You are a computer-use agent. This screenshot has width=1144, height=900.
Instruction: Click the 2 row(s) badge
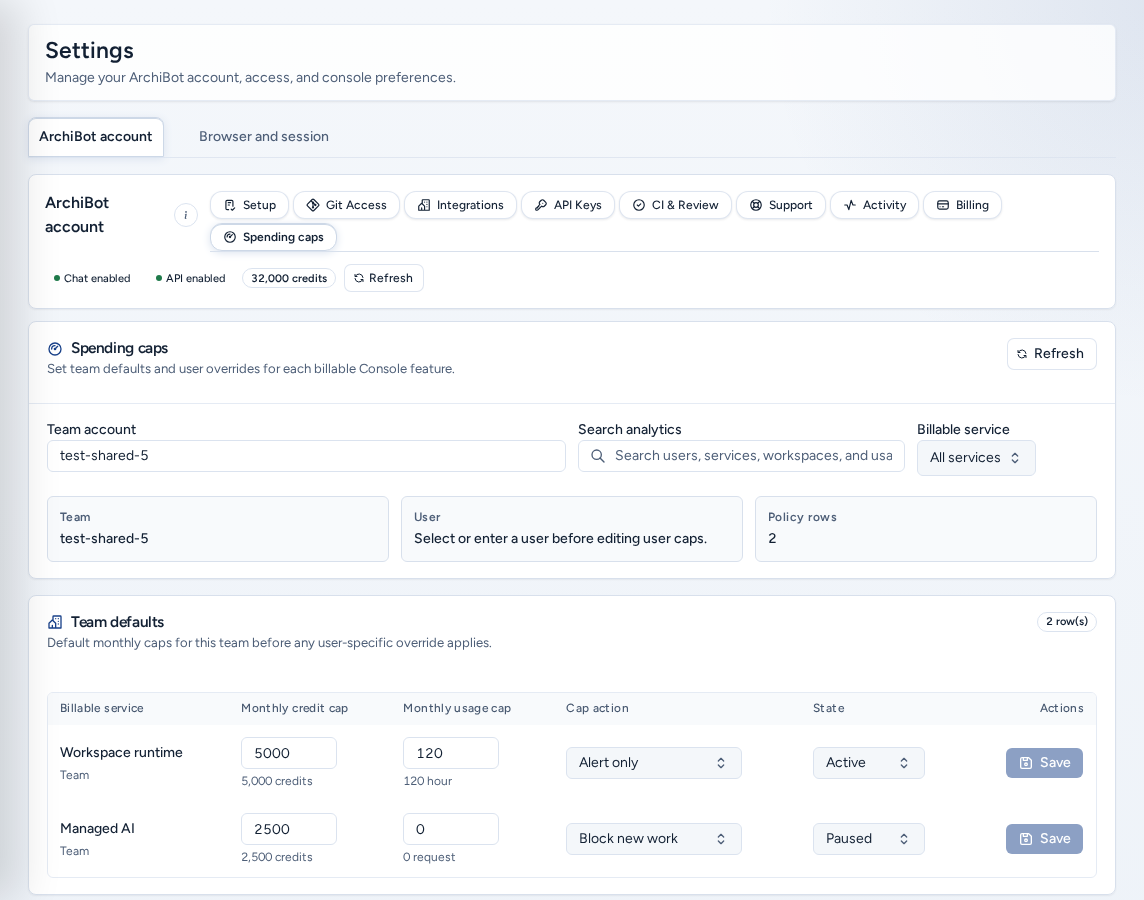(1067, 621)
